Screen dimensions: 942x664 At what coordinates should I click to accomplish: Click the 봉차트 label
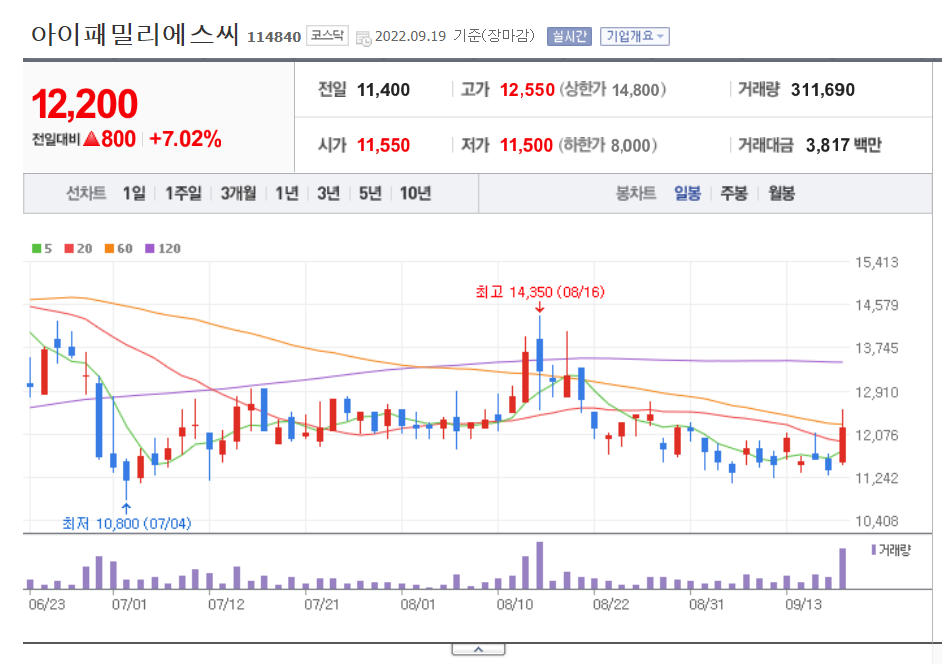click(636, 193)
